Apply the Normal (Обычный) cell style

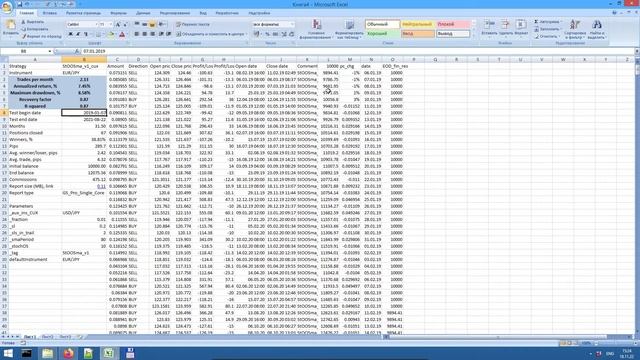coord(382,24)
